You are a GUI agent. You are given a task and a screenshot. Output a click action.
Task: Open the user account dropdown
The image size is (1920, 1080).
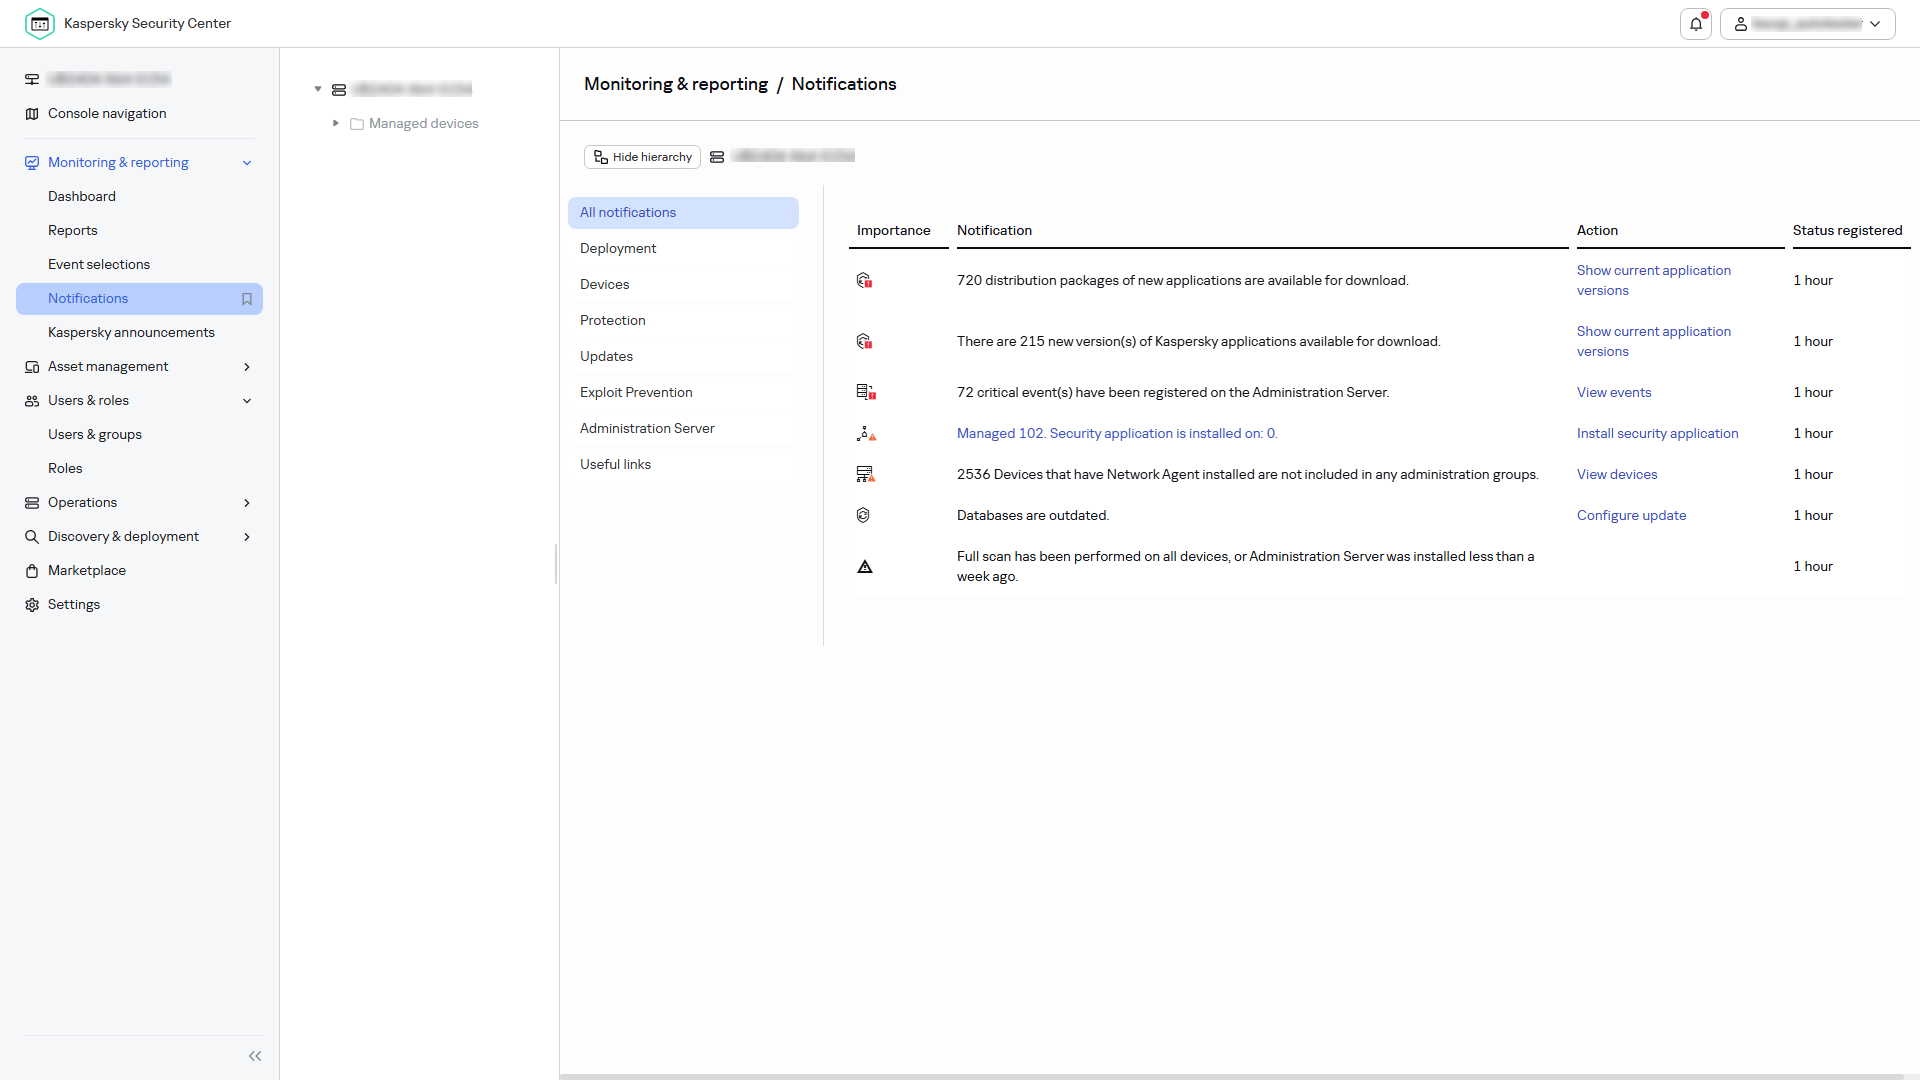(1808, 24)
